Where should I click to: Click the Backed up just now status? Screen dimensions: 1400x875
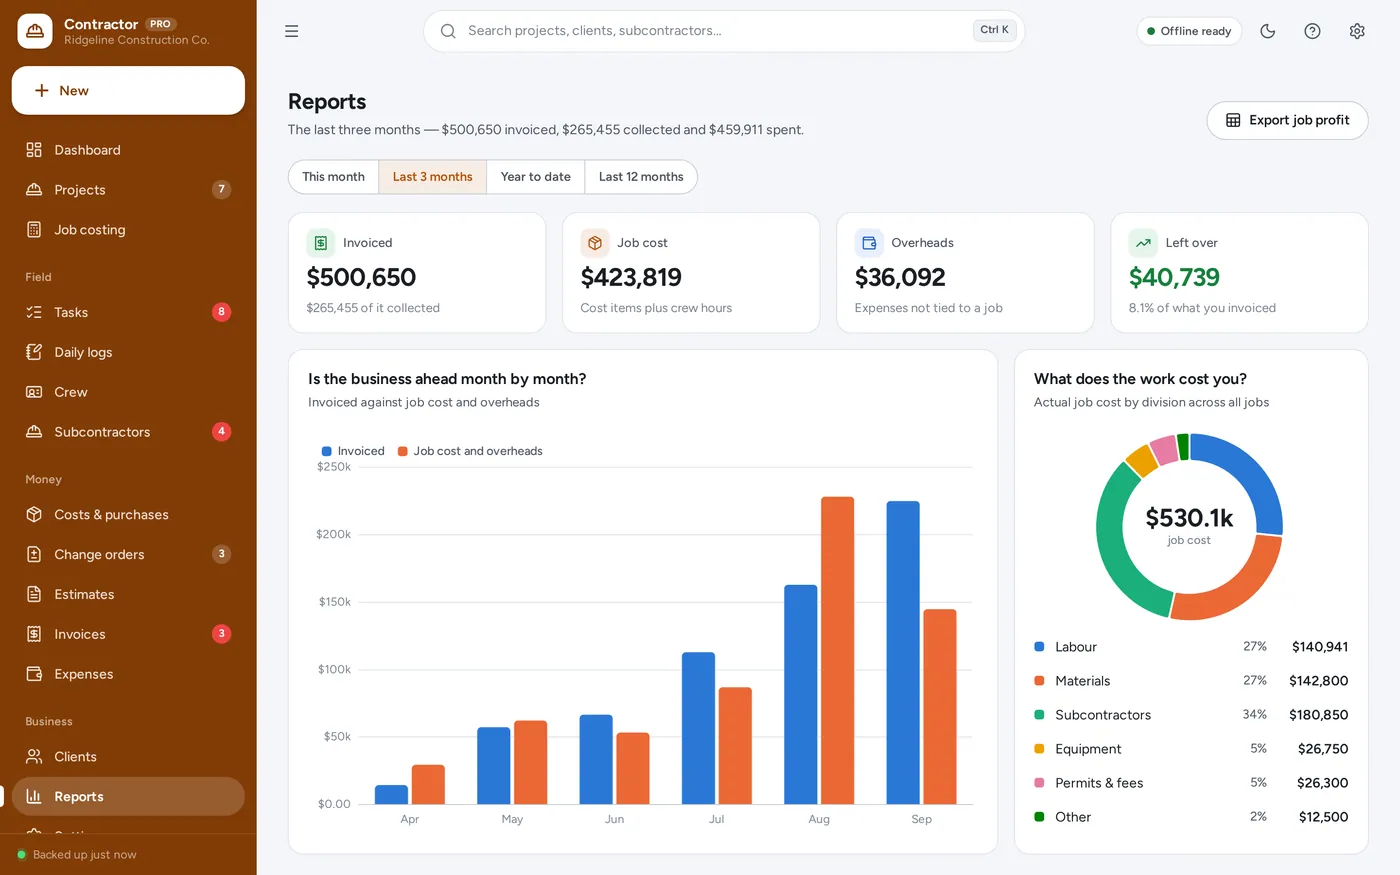coord(77,855)
